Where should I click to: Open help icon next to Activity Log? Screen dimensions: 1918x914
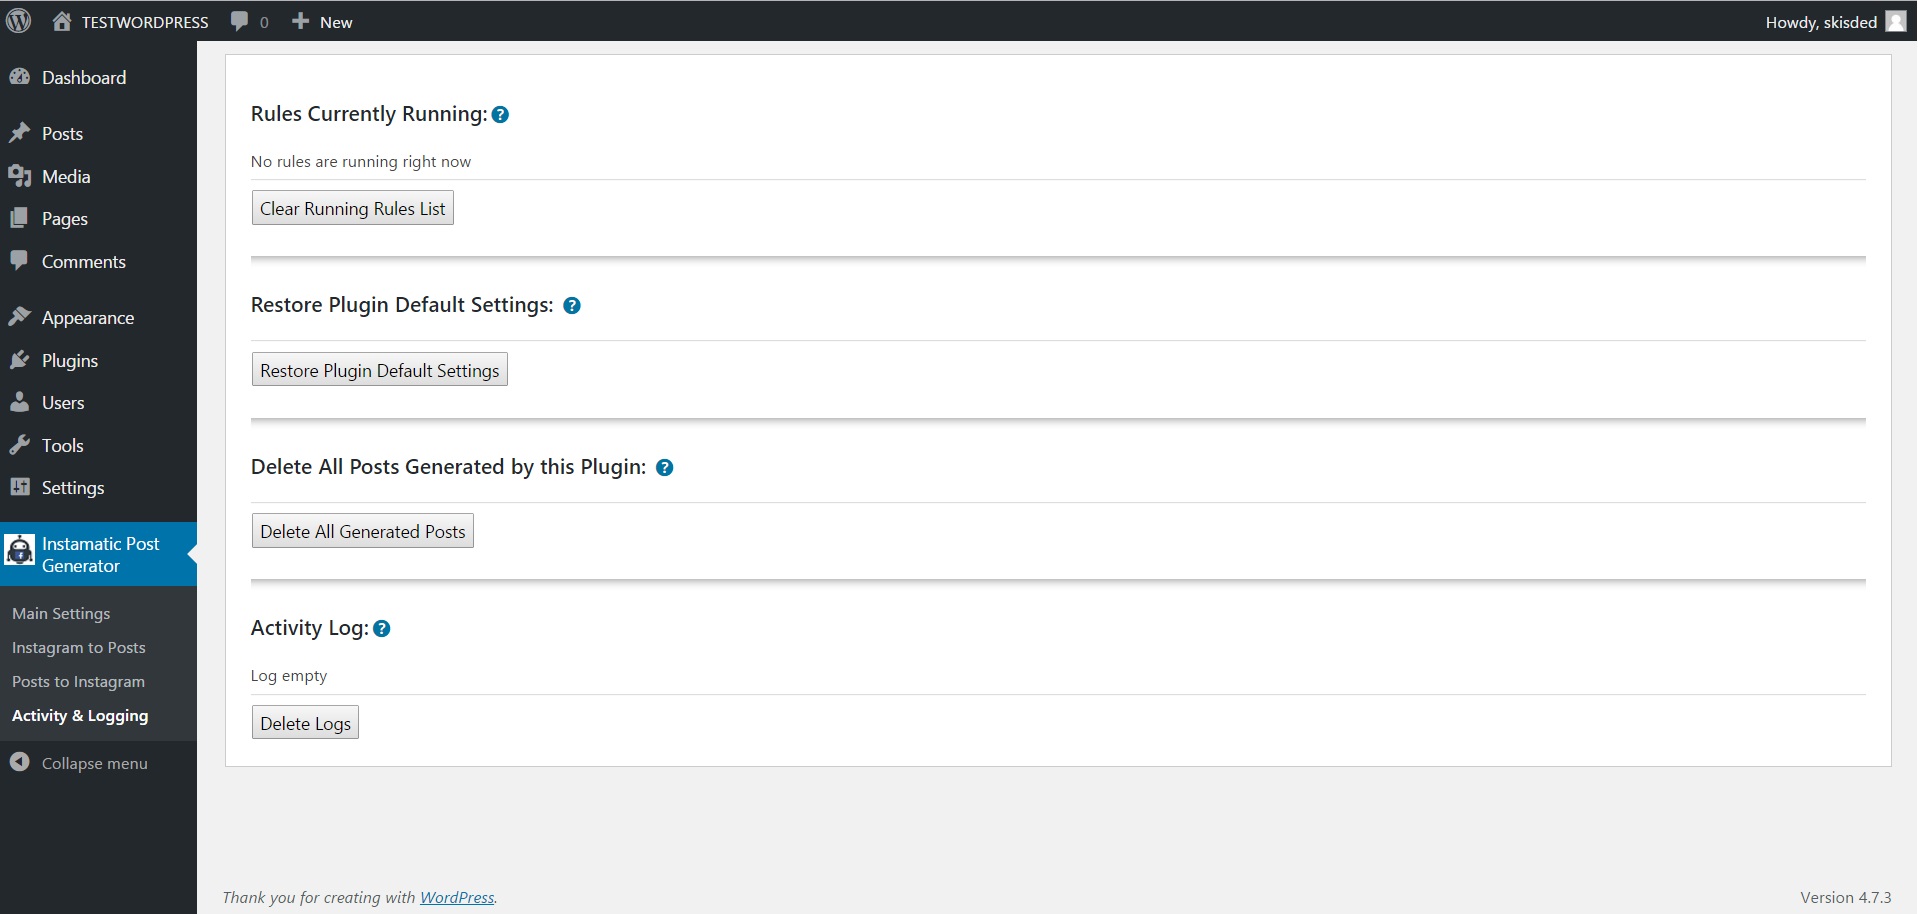point(382,629)
